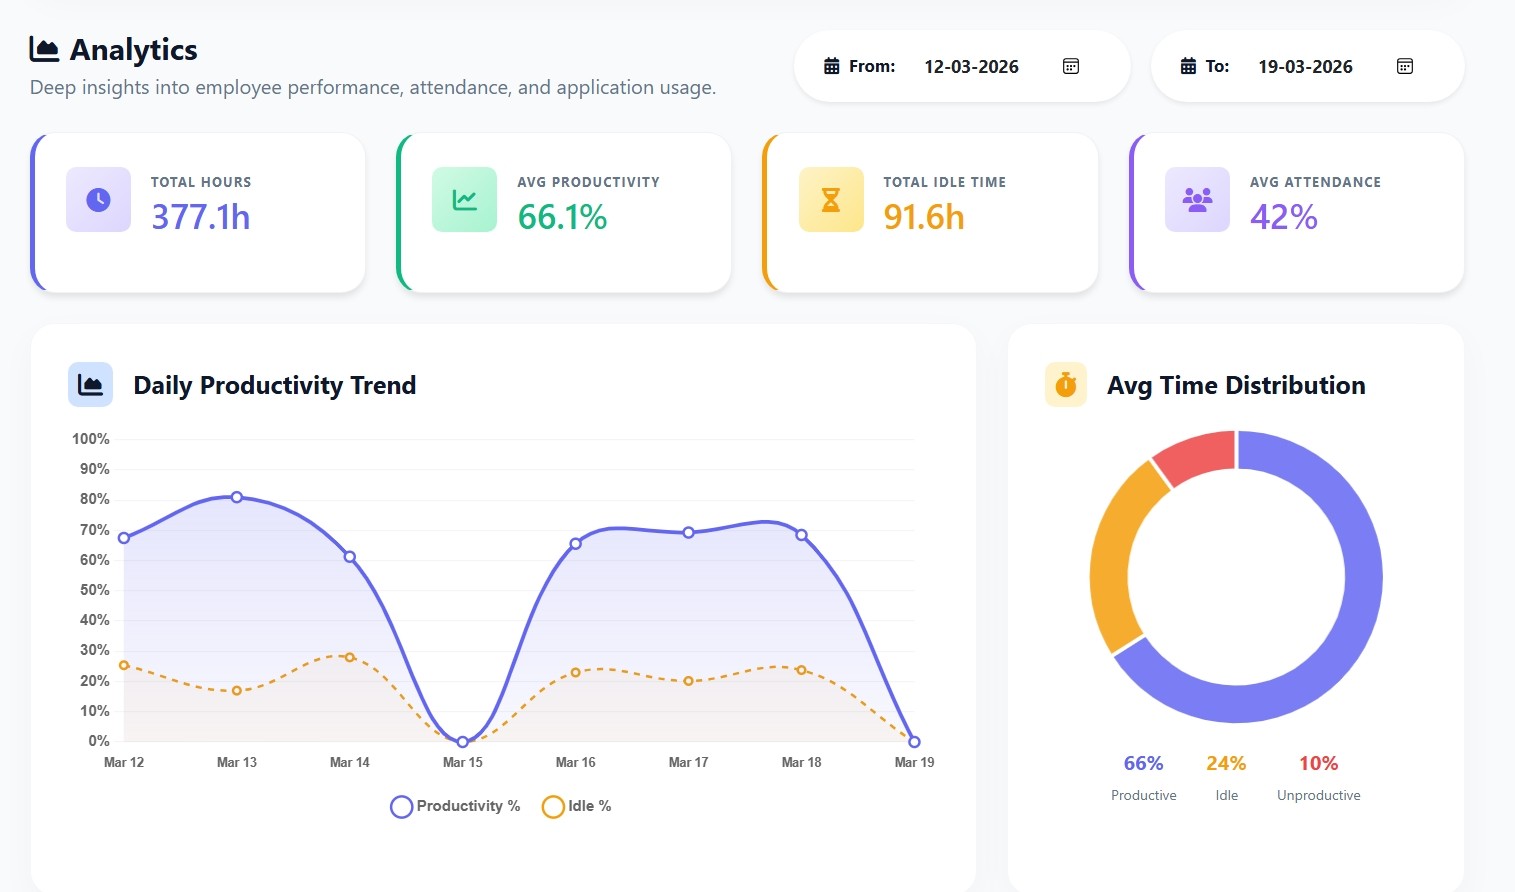Open the To date picker
This screenshot has width=1515, height=892.
pos(1404,65)
